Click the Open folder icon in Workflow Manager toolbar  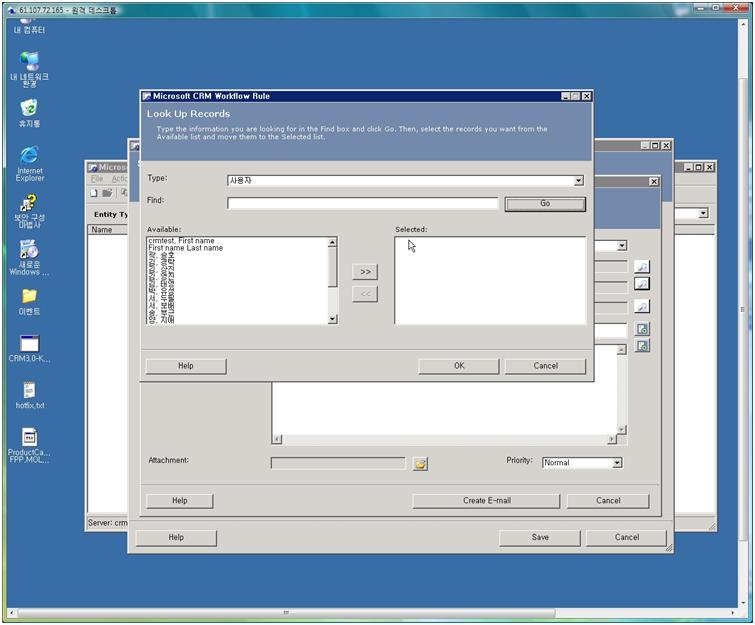[x=107, y=193]
